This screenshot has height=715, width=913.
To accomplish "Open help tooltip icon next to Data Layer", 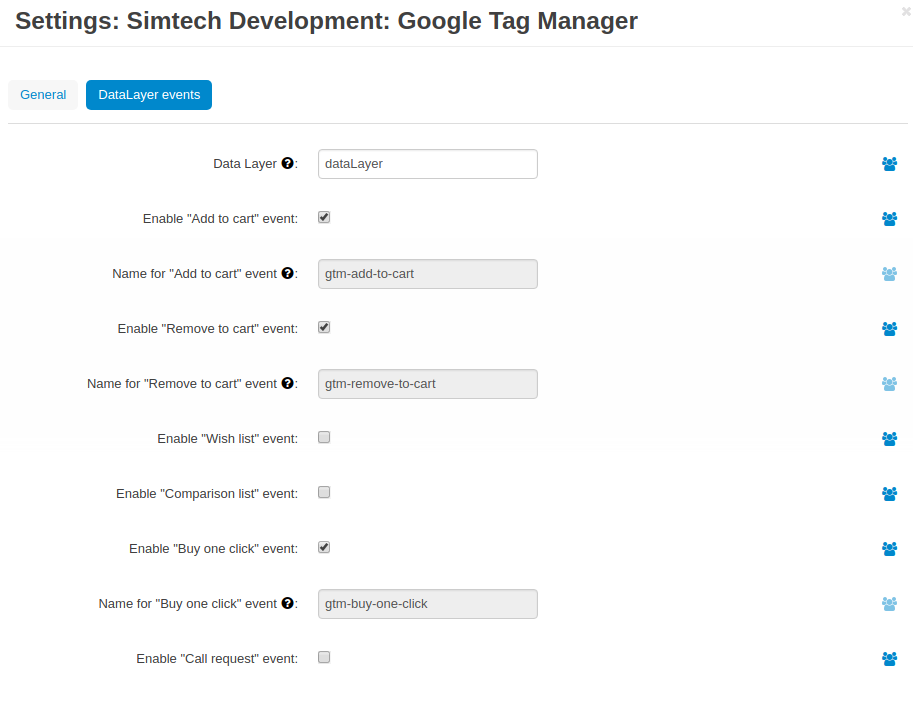I will pos(287,163).
